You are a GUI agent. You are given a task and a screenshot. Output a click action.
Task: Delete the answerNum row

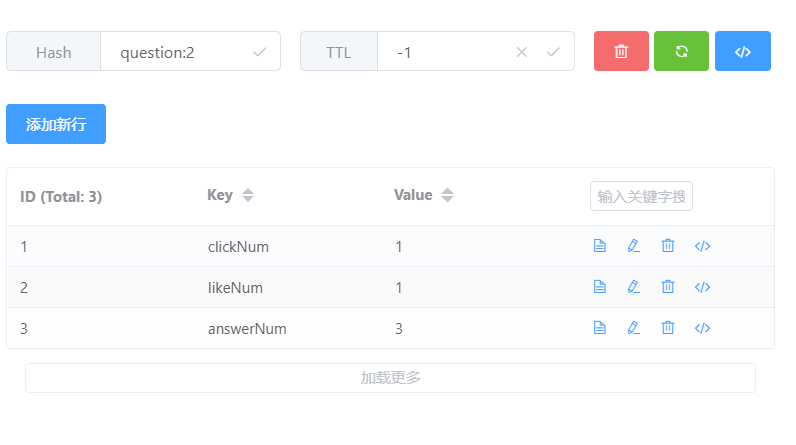coord(667,327)
